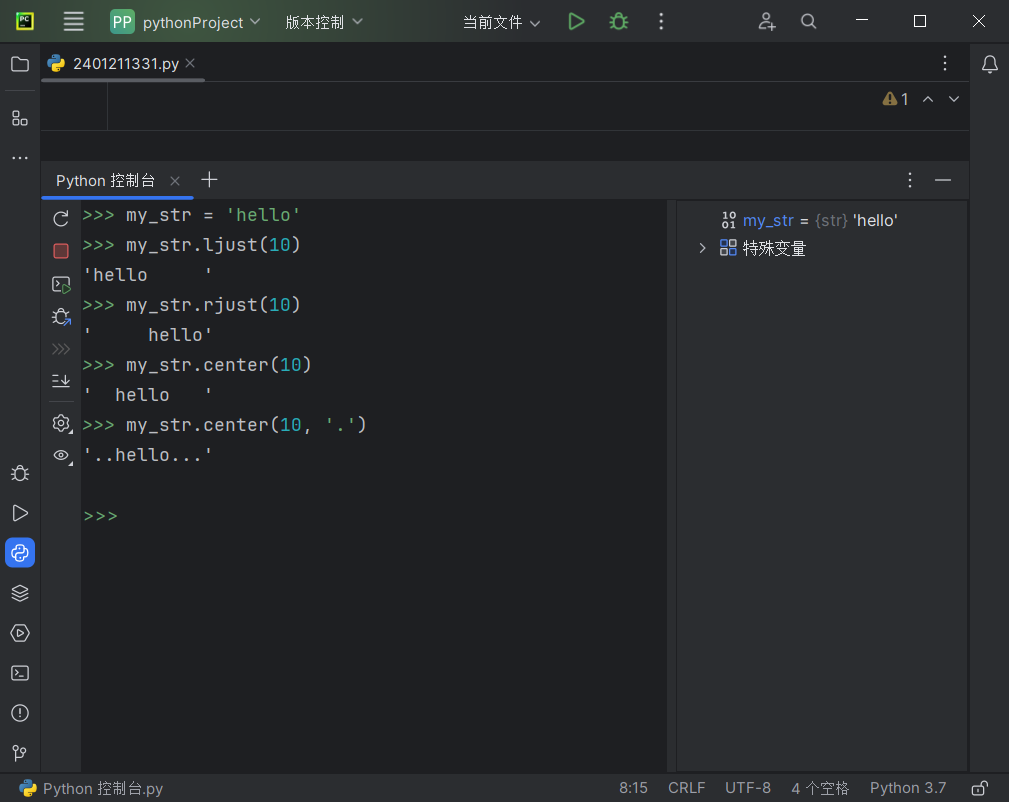The image size is (1009, 802).
Task: Open Search Everywhere magnifier icon
Action: coord(808,22)
